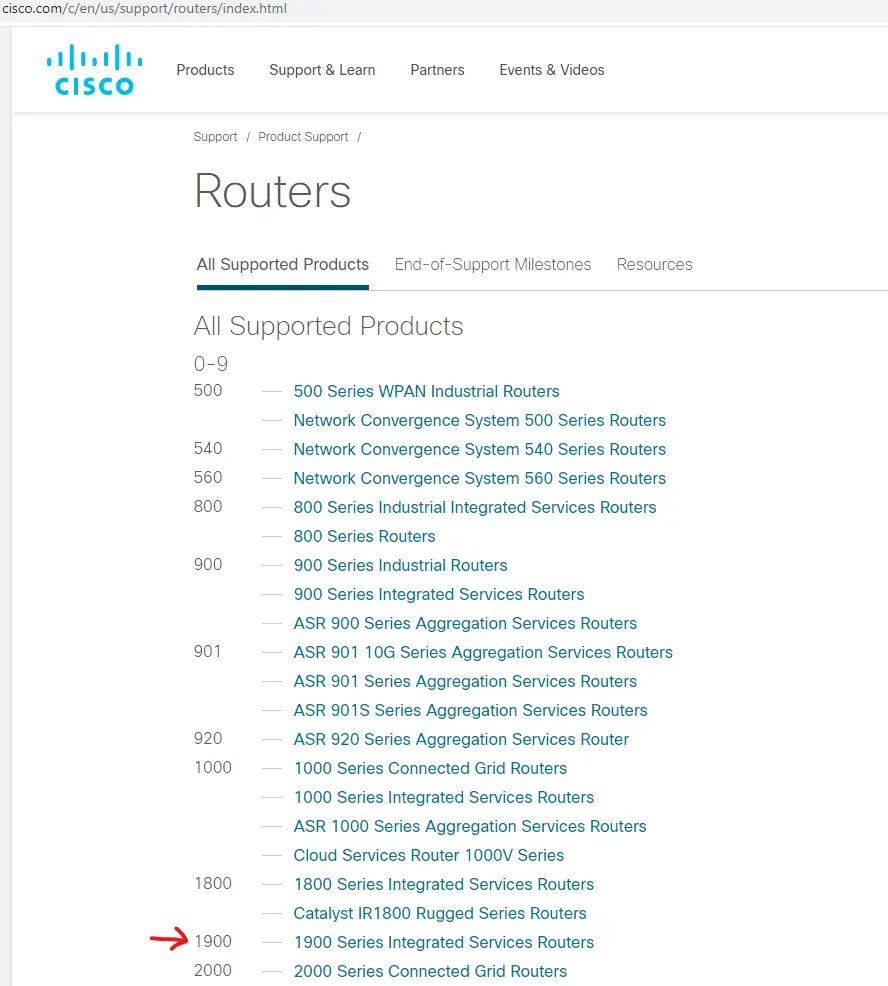
Task: Click the Routers page heading
Action: [272, 191]
